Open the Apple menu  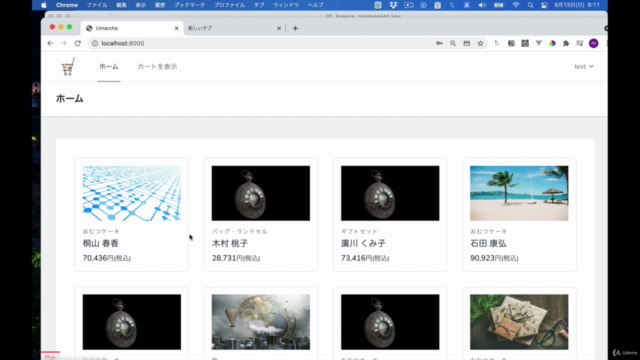(44, 5)
